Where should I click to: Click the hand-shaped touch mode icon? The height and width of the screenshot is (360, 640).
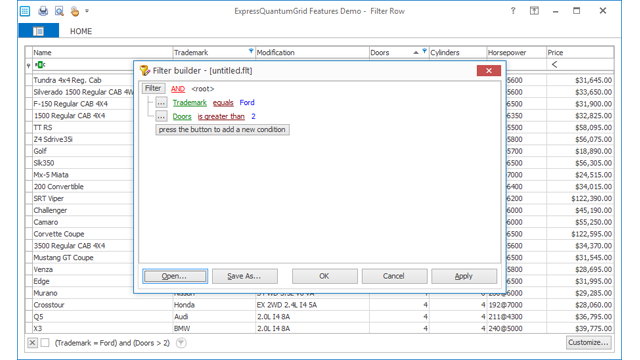[x=75, y=11]
